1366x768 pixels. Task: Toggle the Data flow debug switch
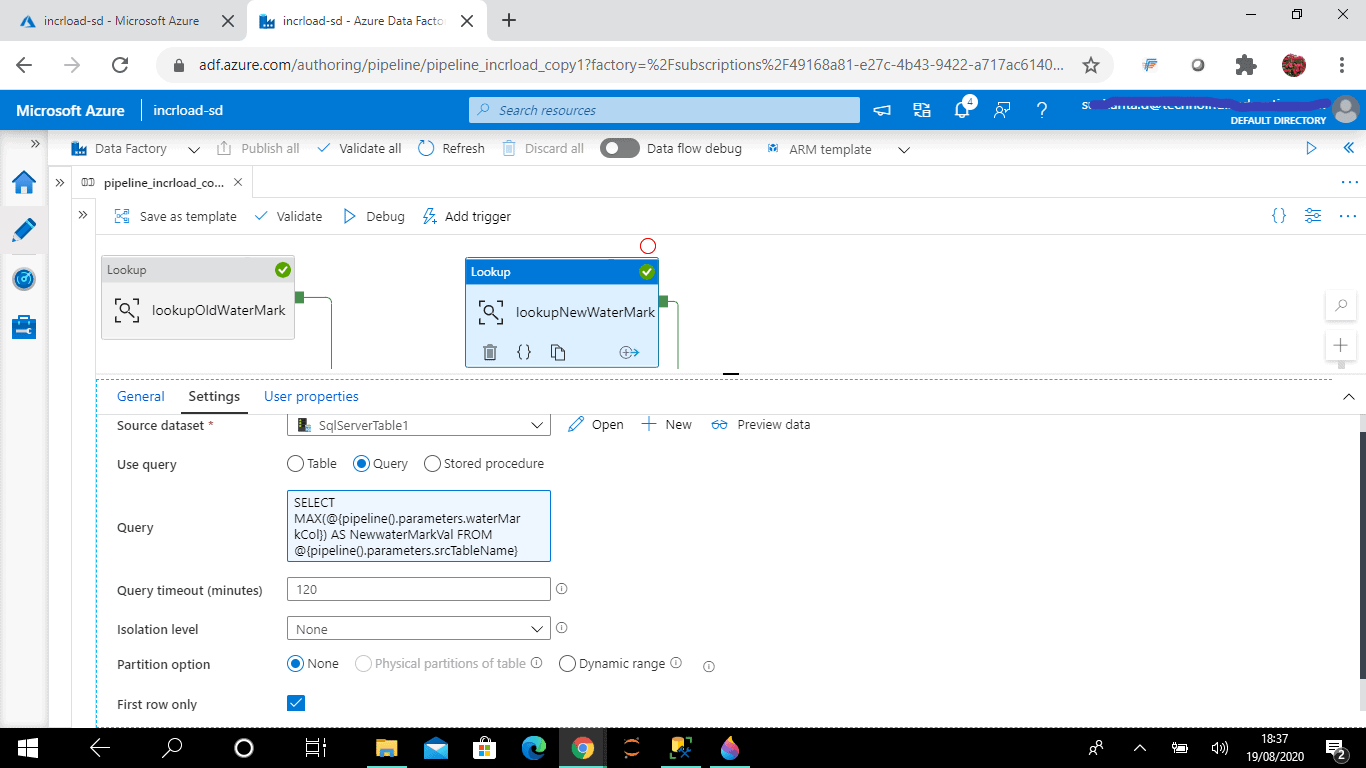pos(620,148)
